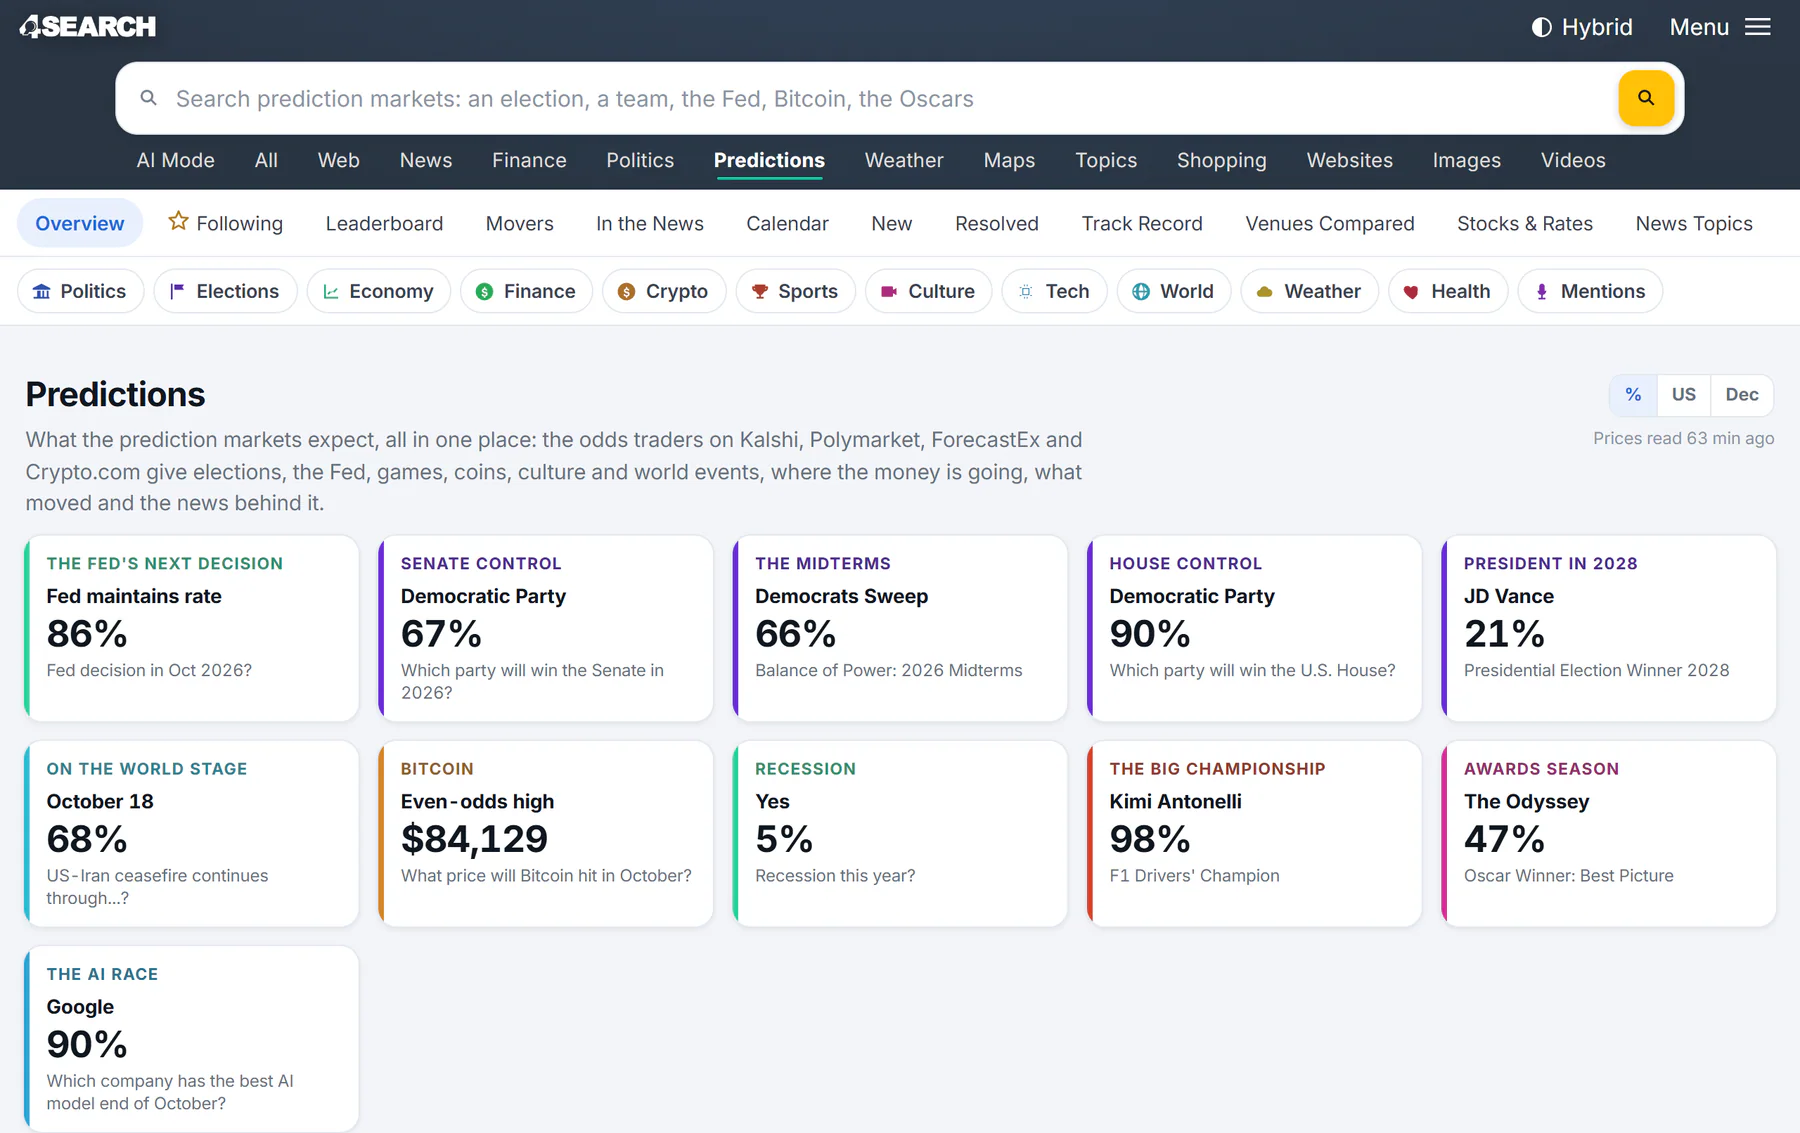The image size is (1800, 1133).
Task: Open the Calendar sub-tab
Action: tap(787, 223)
